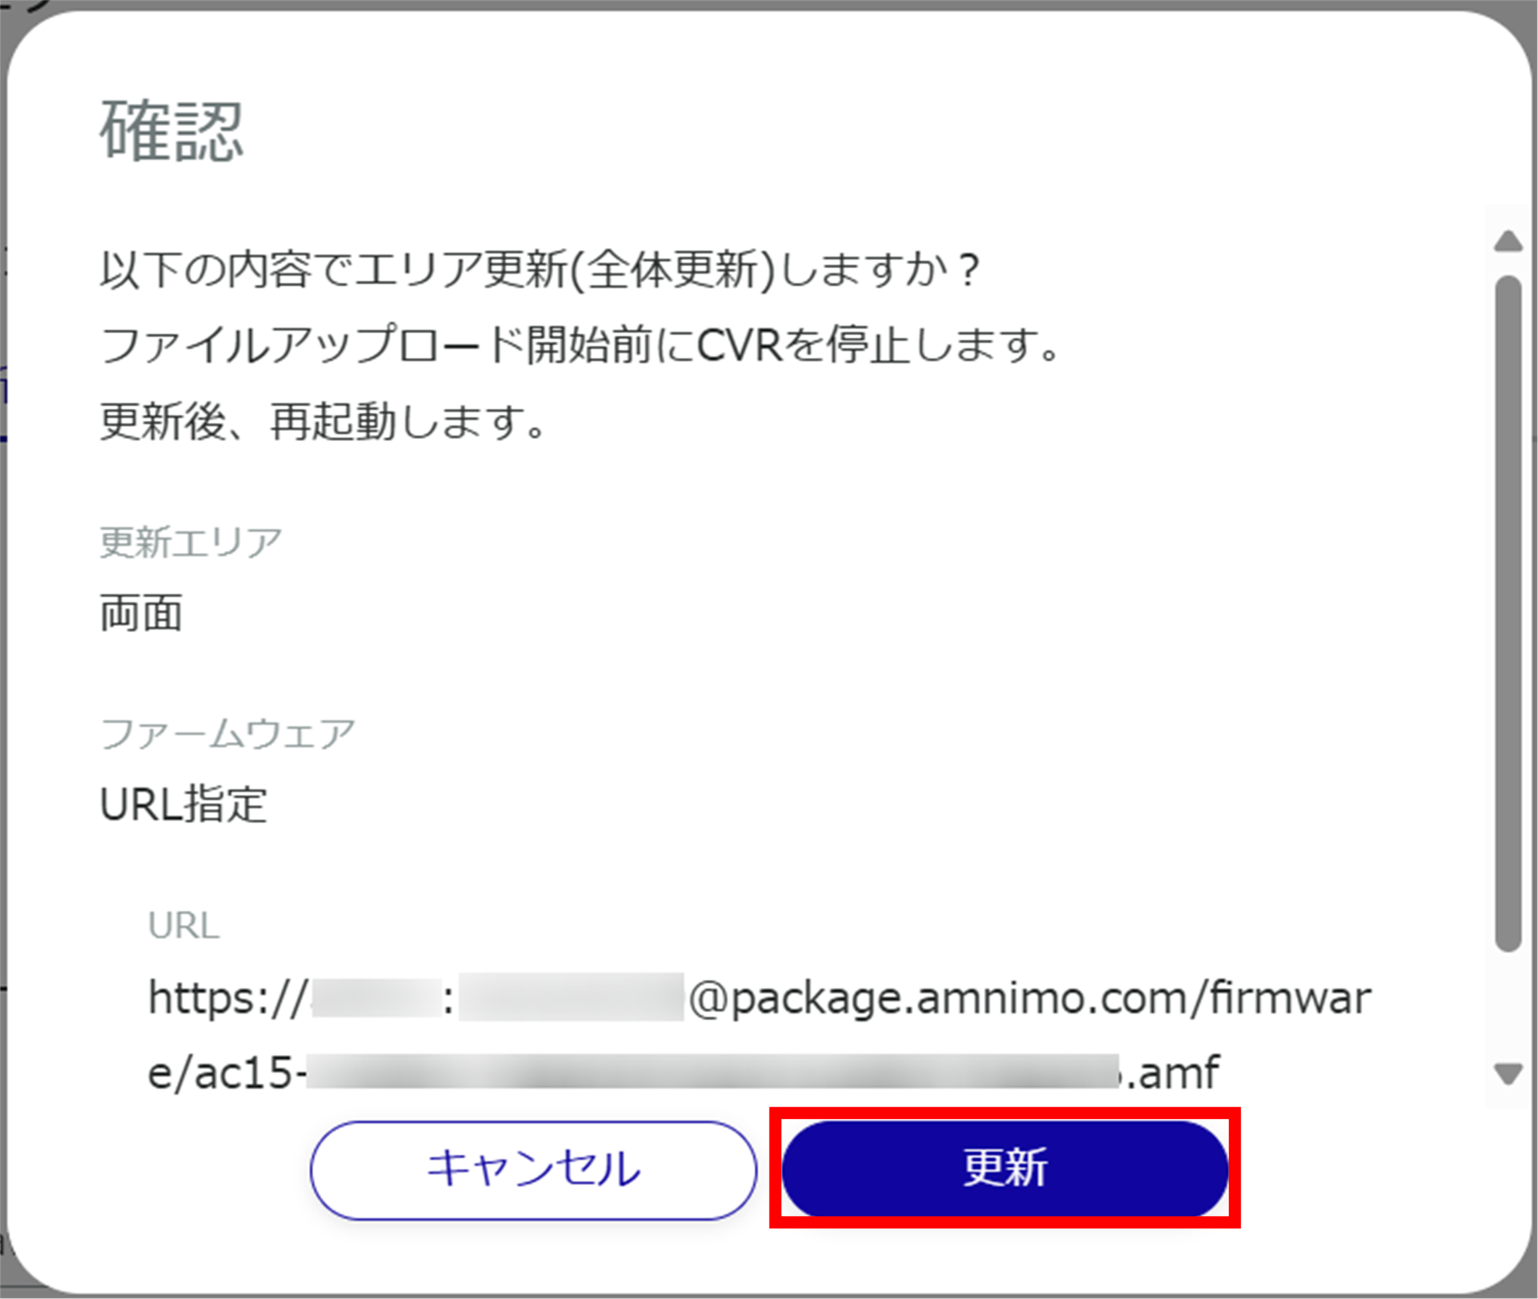Select the URL指定 value text

(x=184, y=804)
